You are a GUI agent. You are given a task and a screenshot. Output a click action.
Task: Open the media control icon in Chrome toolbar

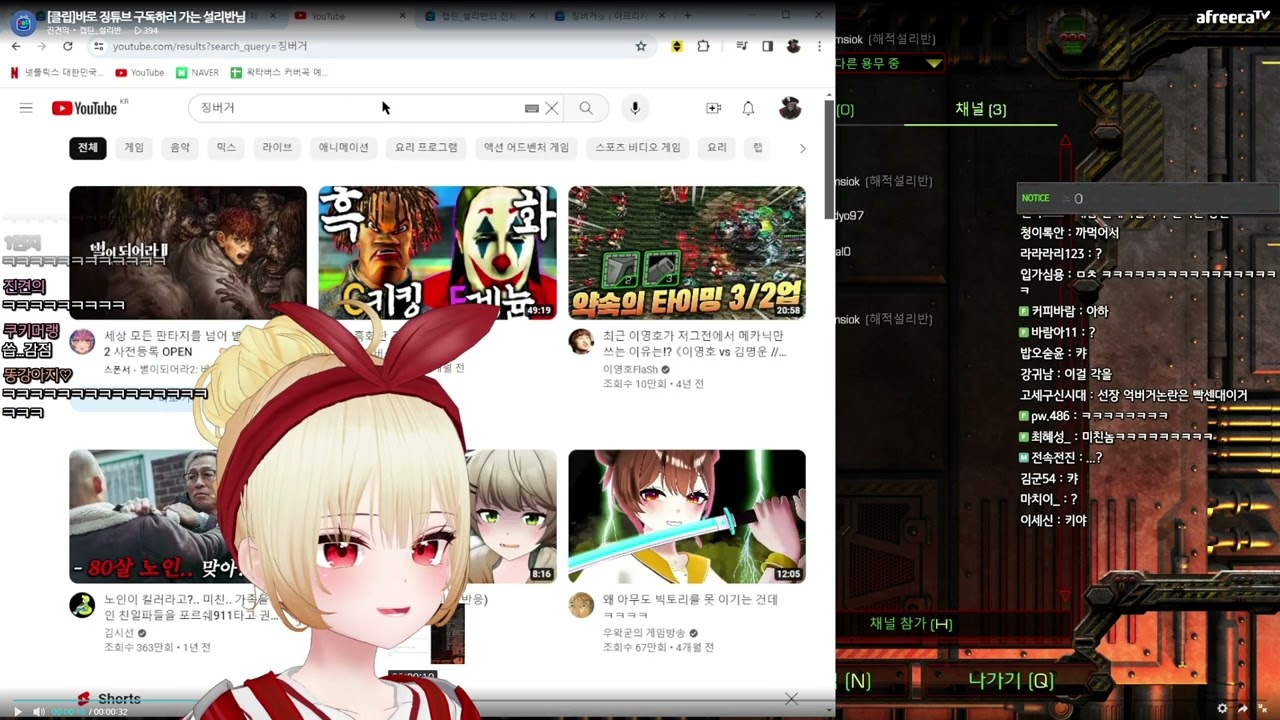(x=742, y=46)
